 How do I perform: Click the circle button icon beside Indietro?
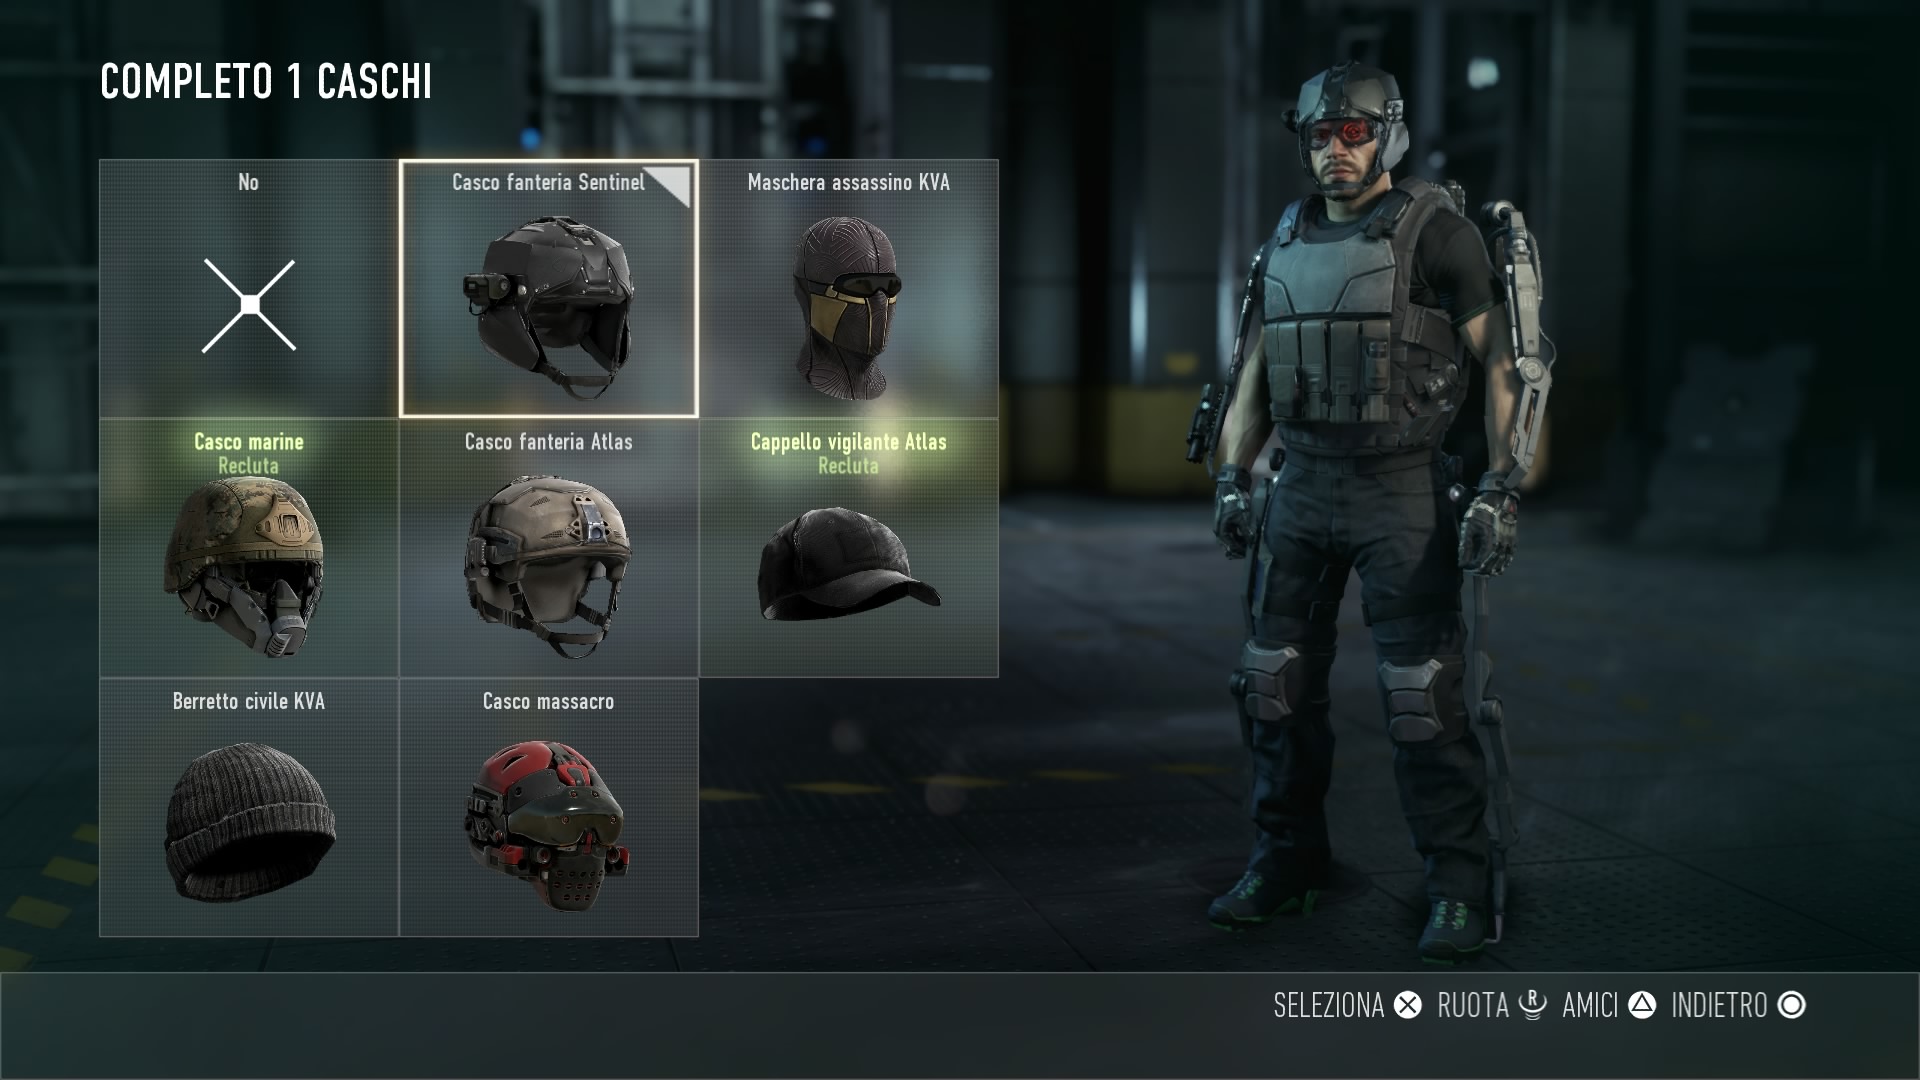[1792, 1005]
